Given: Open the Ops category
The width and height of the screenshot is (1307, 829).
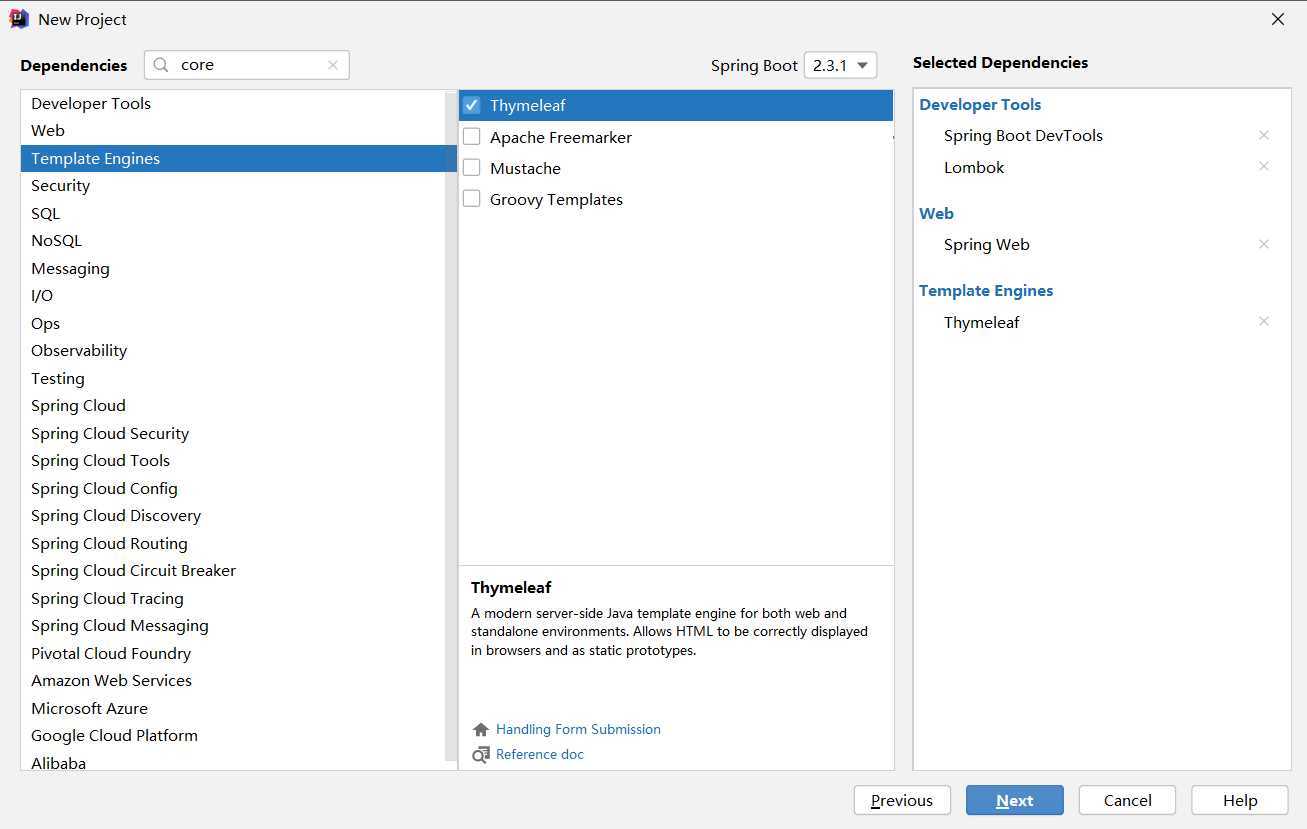Looking at the screenshot, I should [x=233, y=324].
